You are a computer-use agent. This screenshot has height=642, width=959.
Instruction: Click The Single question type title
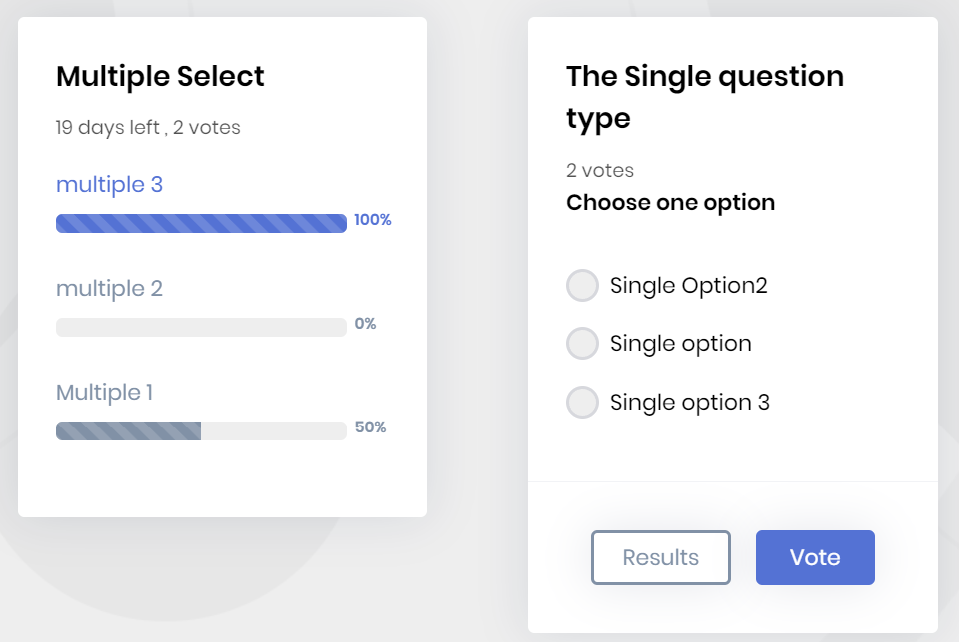coord(704,96)
